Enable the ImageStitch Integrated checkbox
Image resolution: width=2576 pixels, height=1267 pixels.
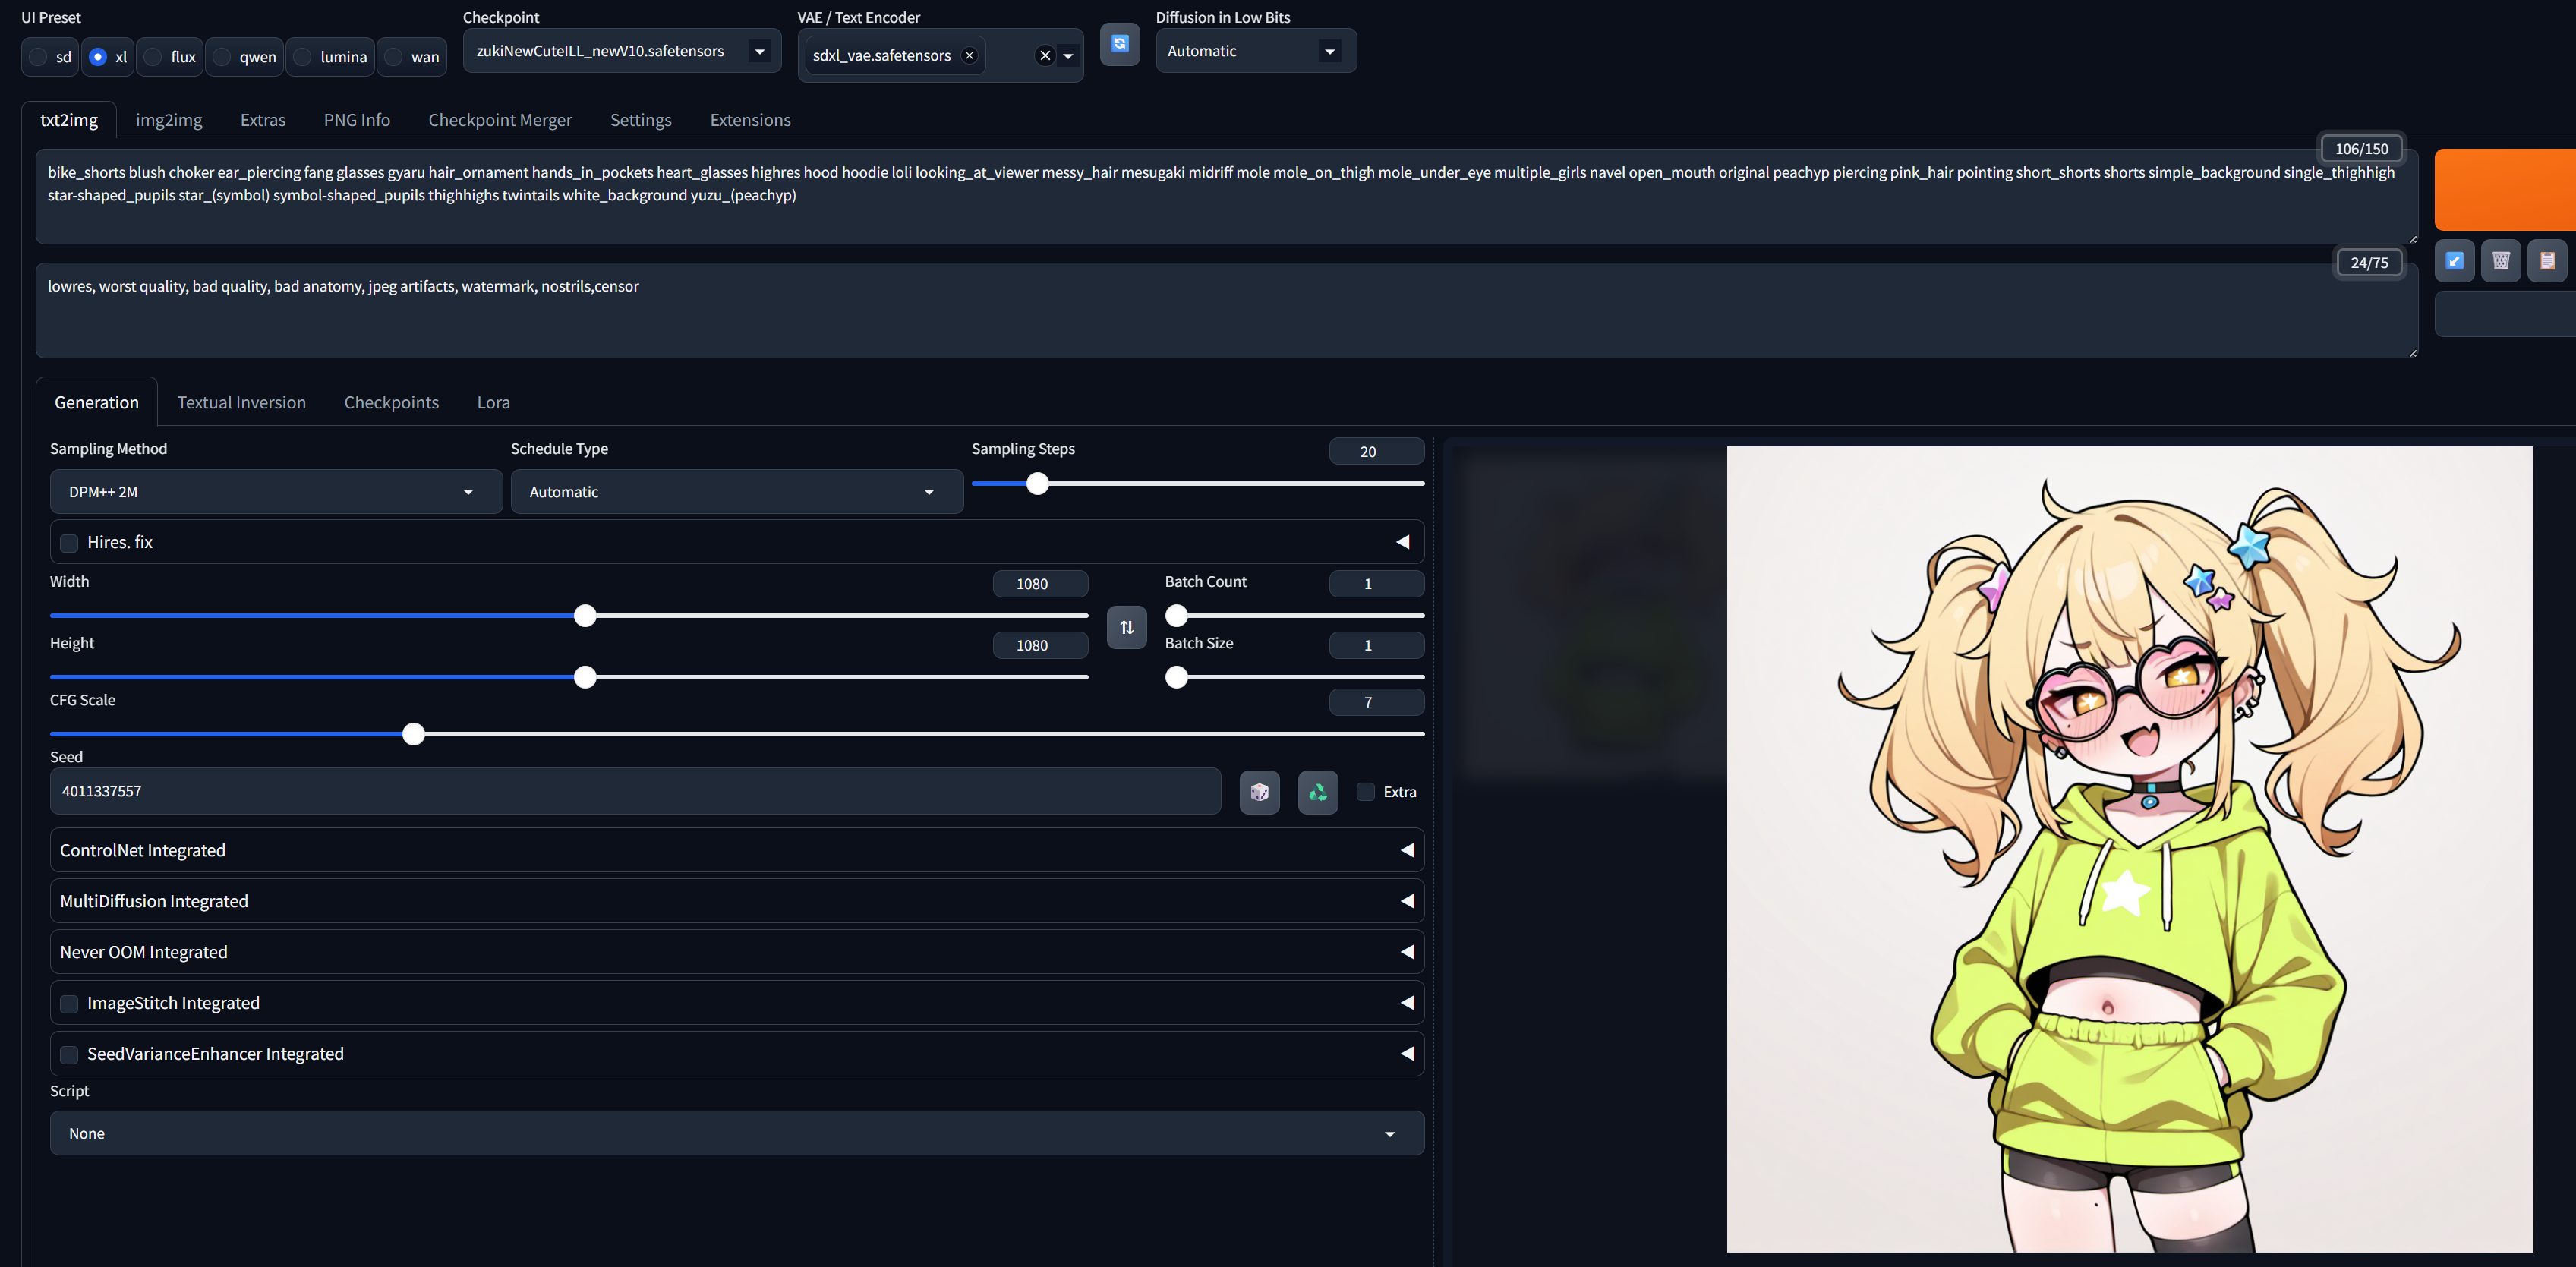tap(69, 1004)
